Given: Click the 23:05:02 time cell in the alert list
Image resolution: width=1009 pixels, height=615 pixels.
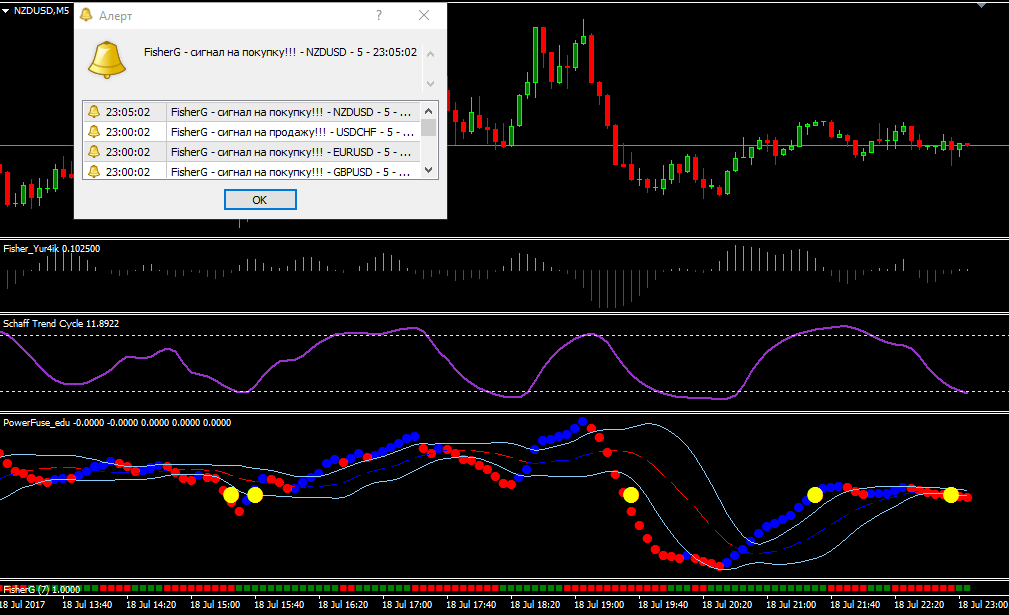Looking at the screenshot, I should (128, 112).
